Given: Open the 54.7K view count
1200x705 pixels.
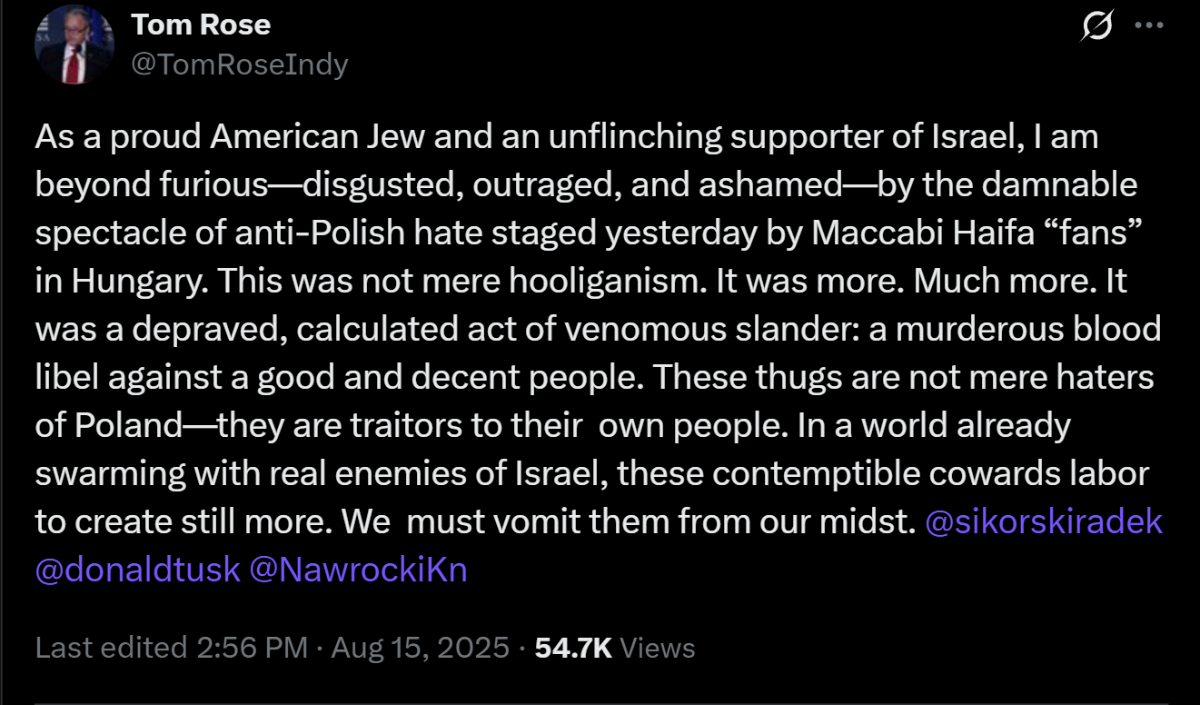Looking at the screenshot, I should (573, 647).
